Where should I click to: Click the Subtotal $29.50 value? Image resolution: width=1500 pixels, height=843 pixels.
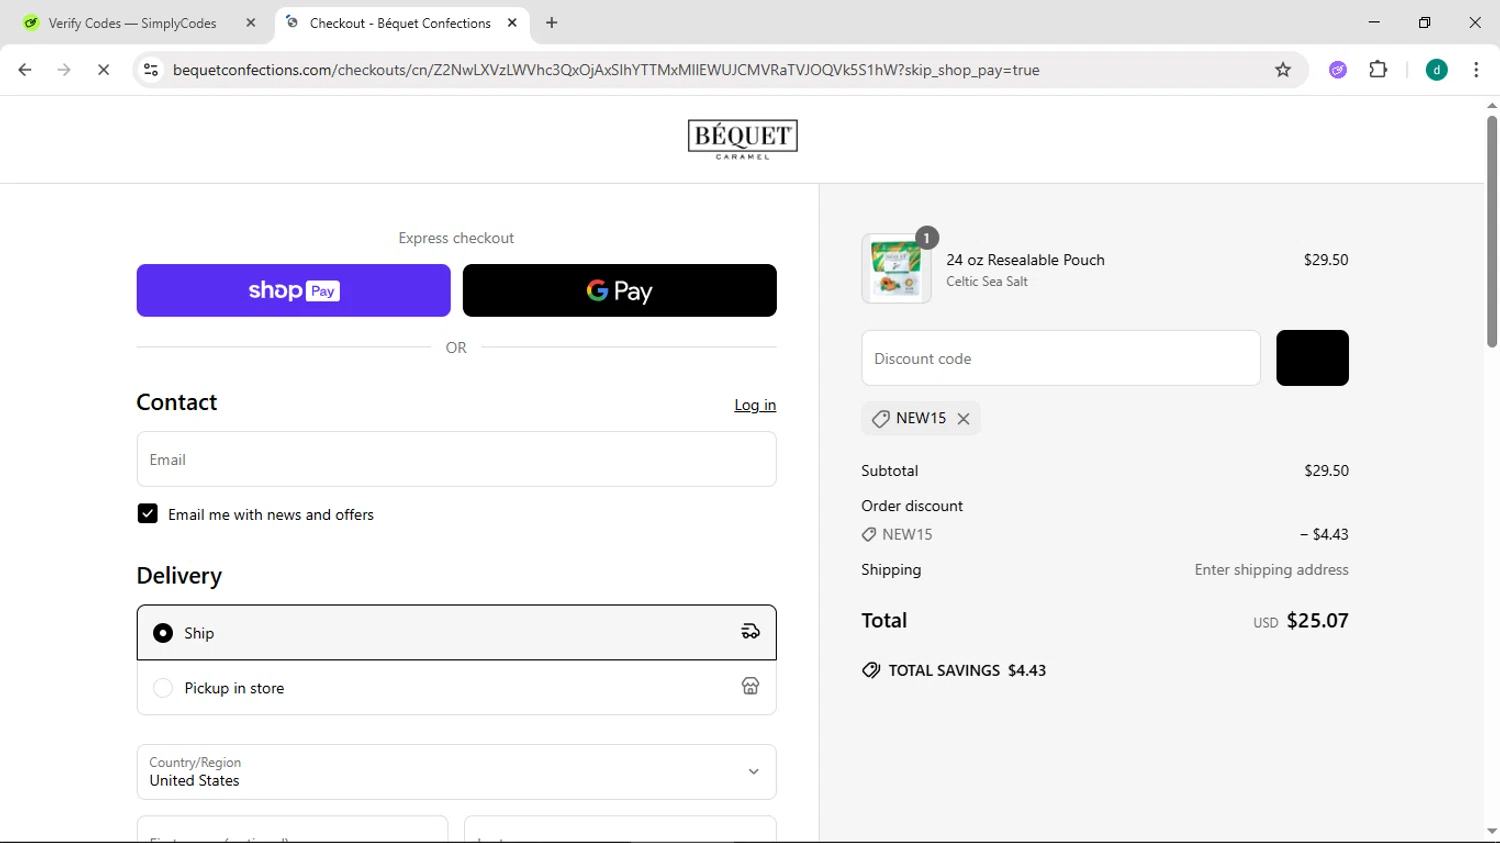(x=1327, y=471)
